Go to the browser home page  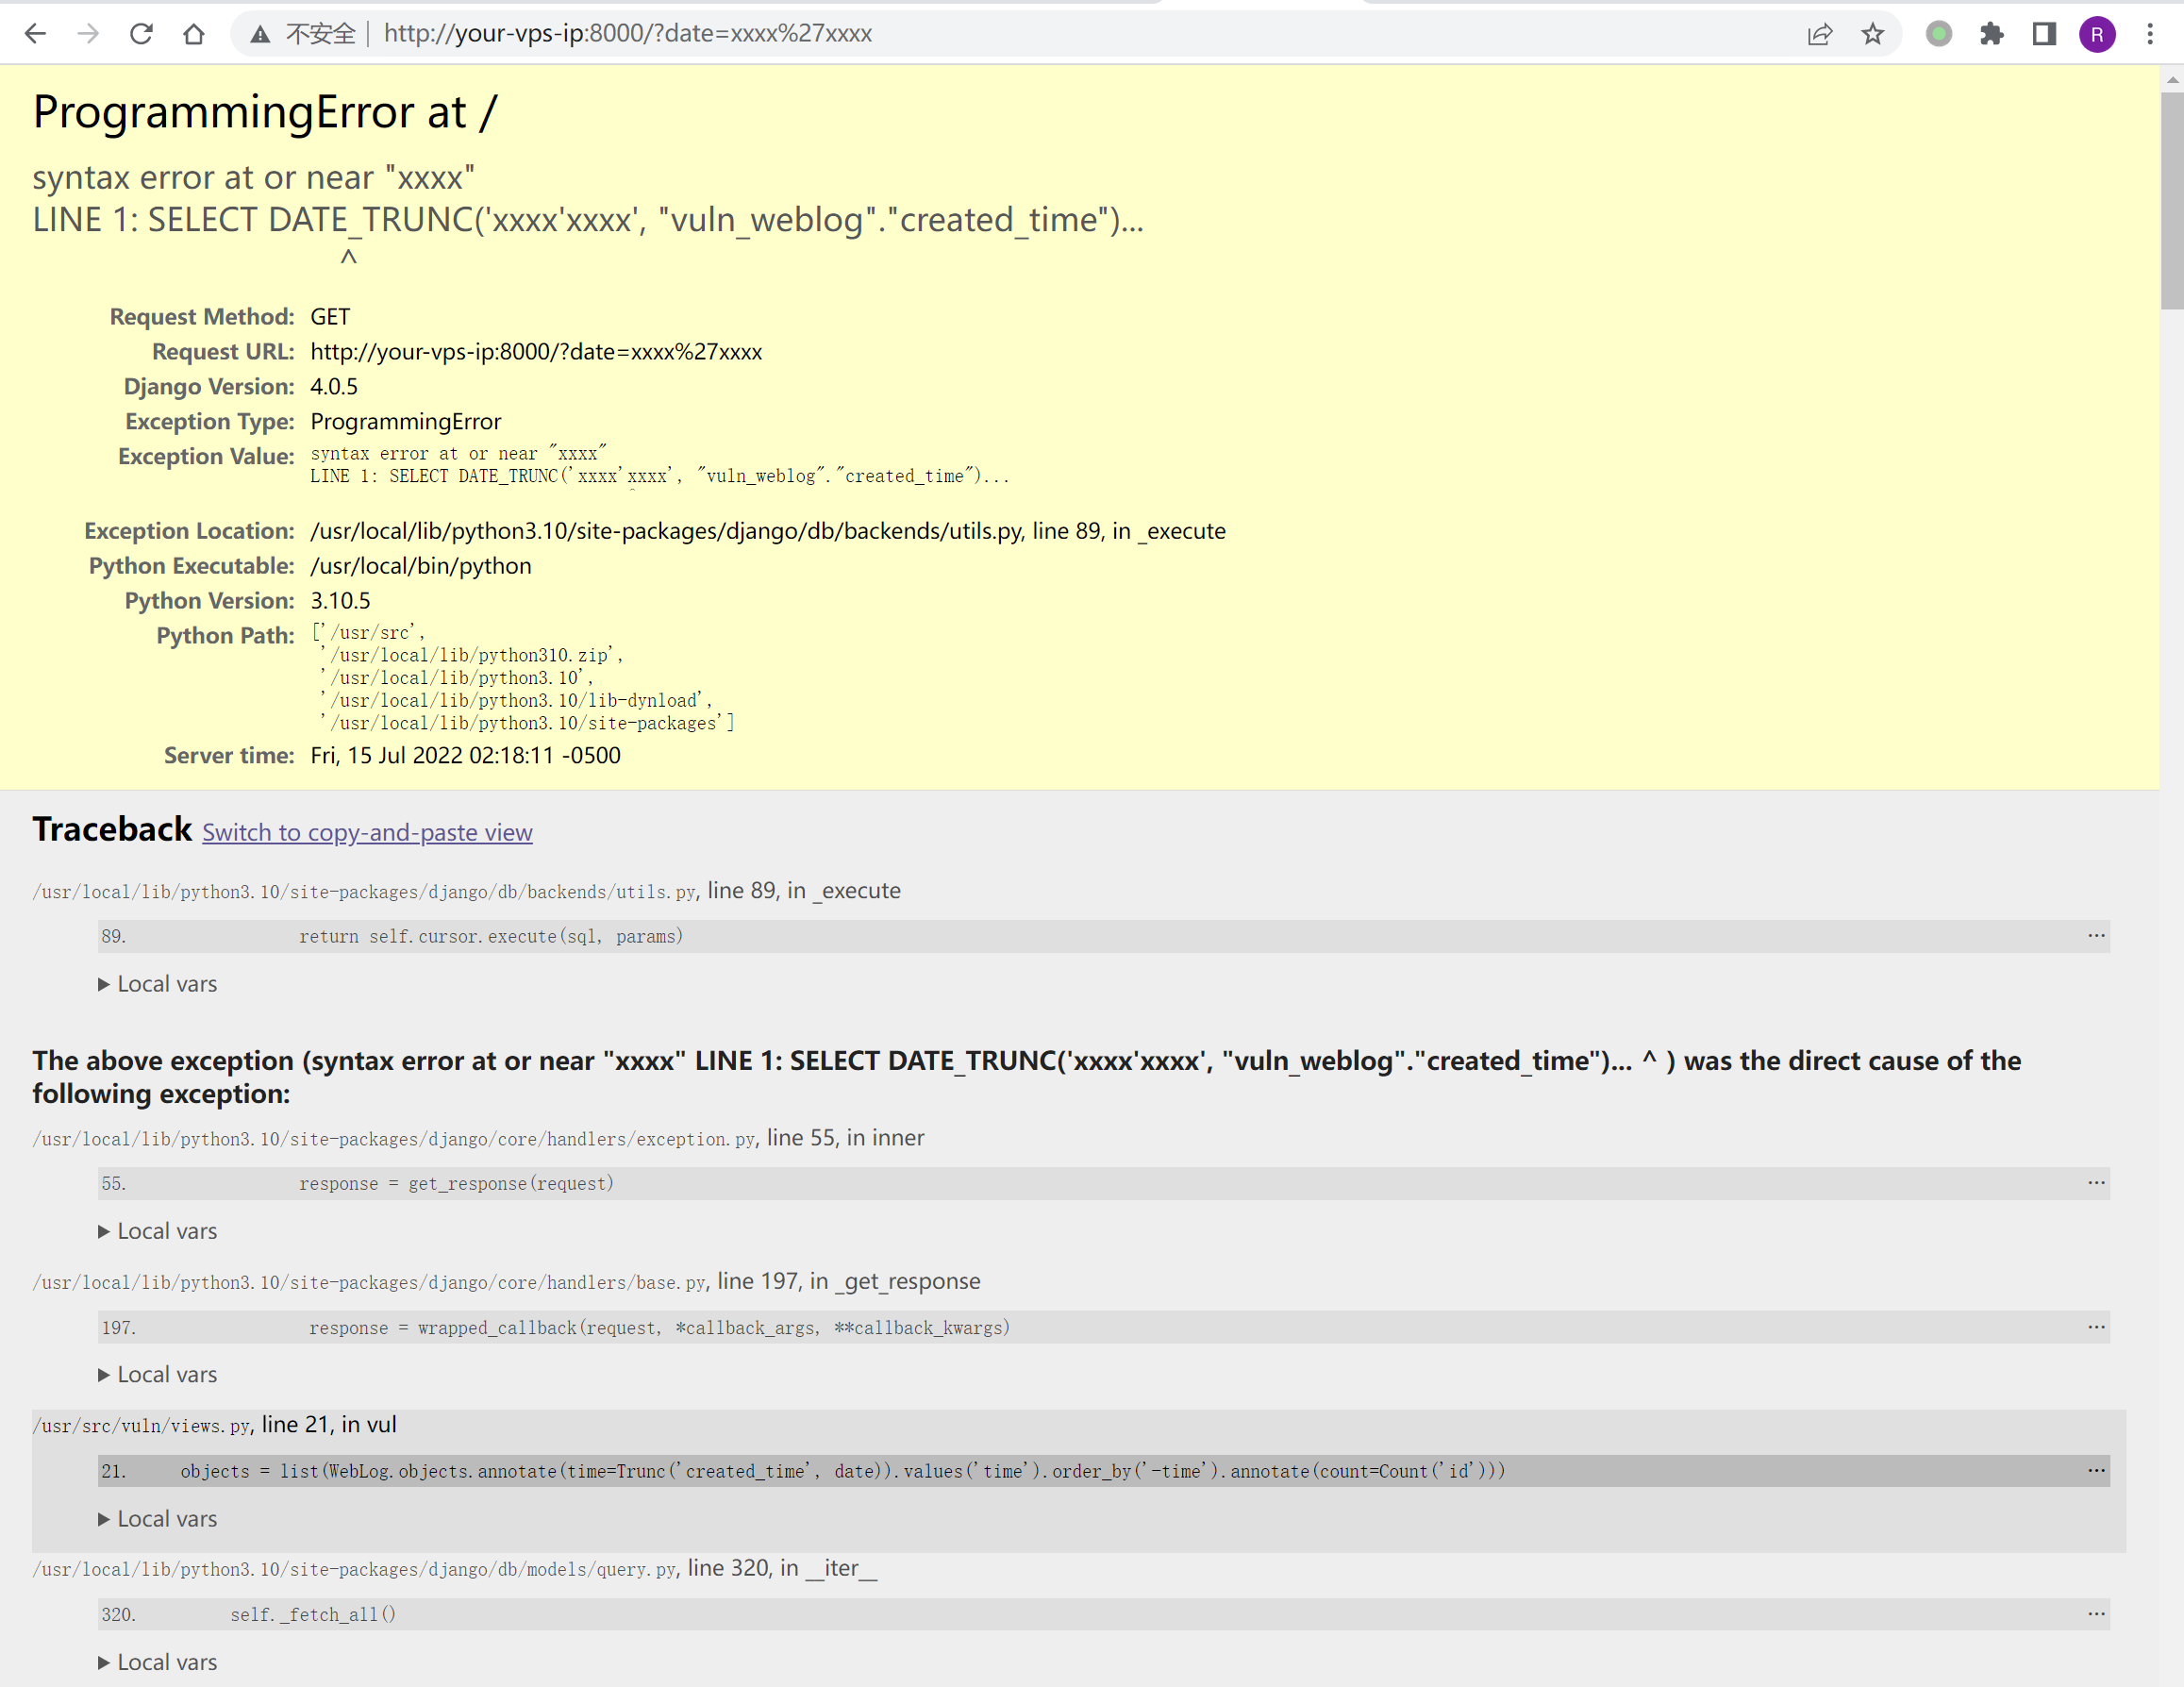click(x=194, y=34)
